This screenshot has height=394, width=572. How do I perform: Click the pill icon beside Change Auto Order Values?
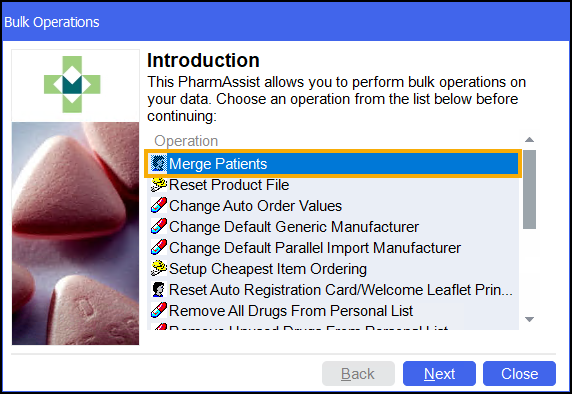159,205
